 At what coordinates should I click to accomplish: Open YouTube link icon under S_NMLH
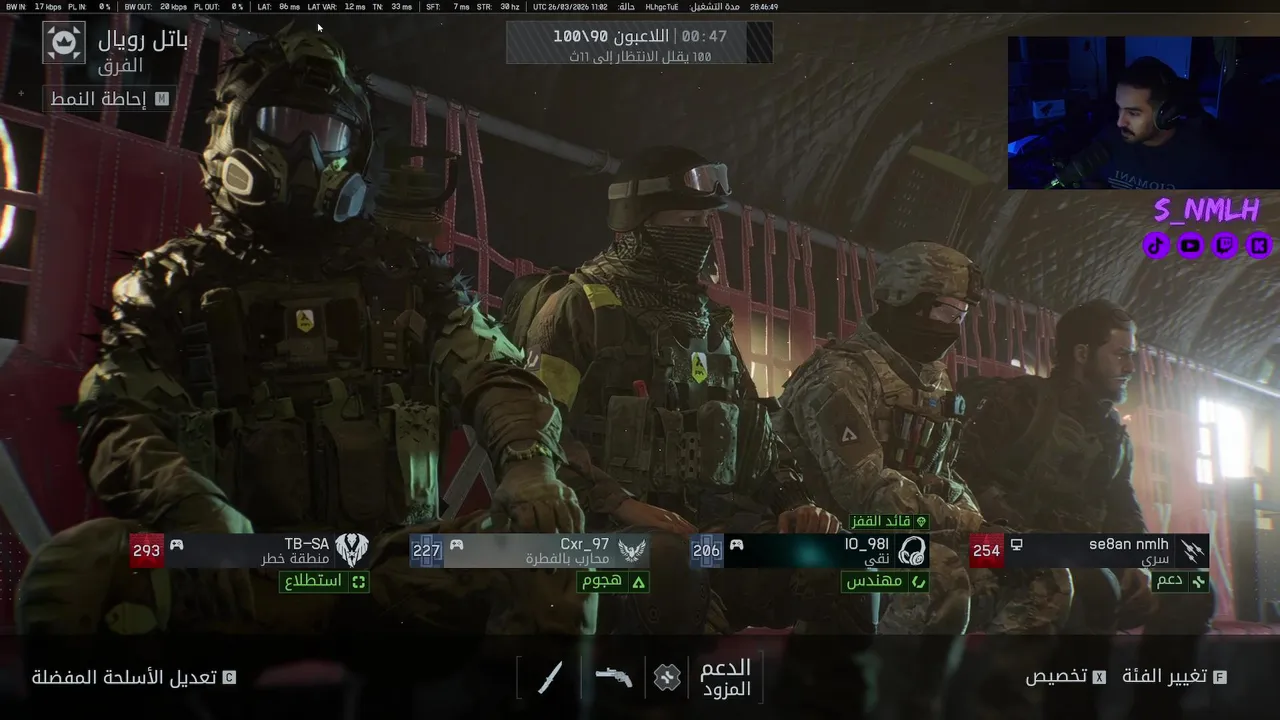pos(1190,245)
